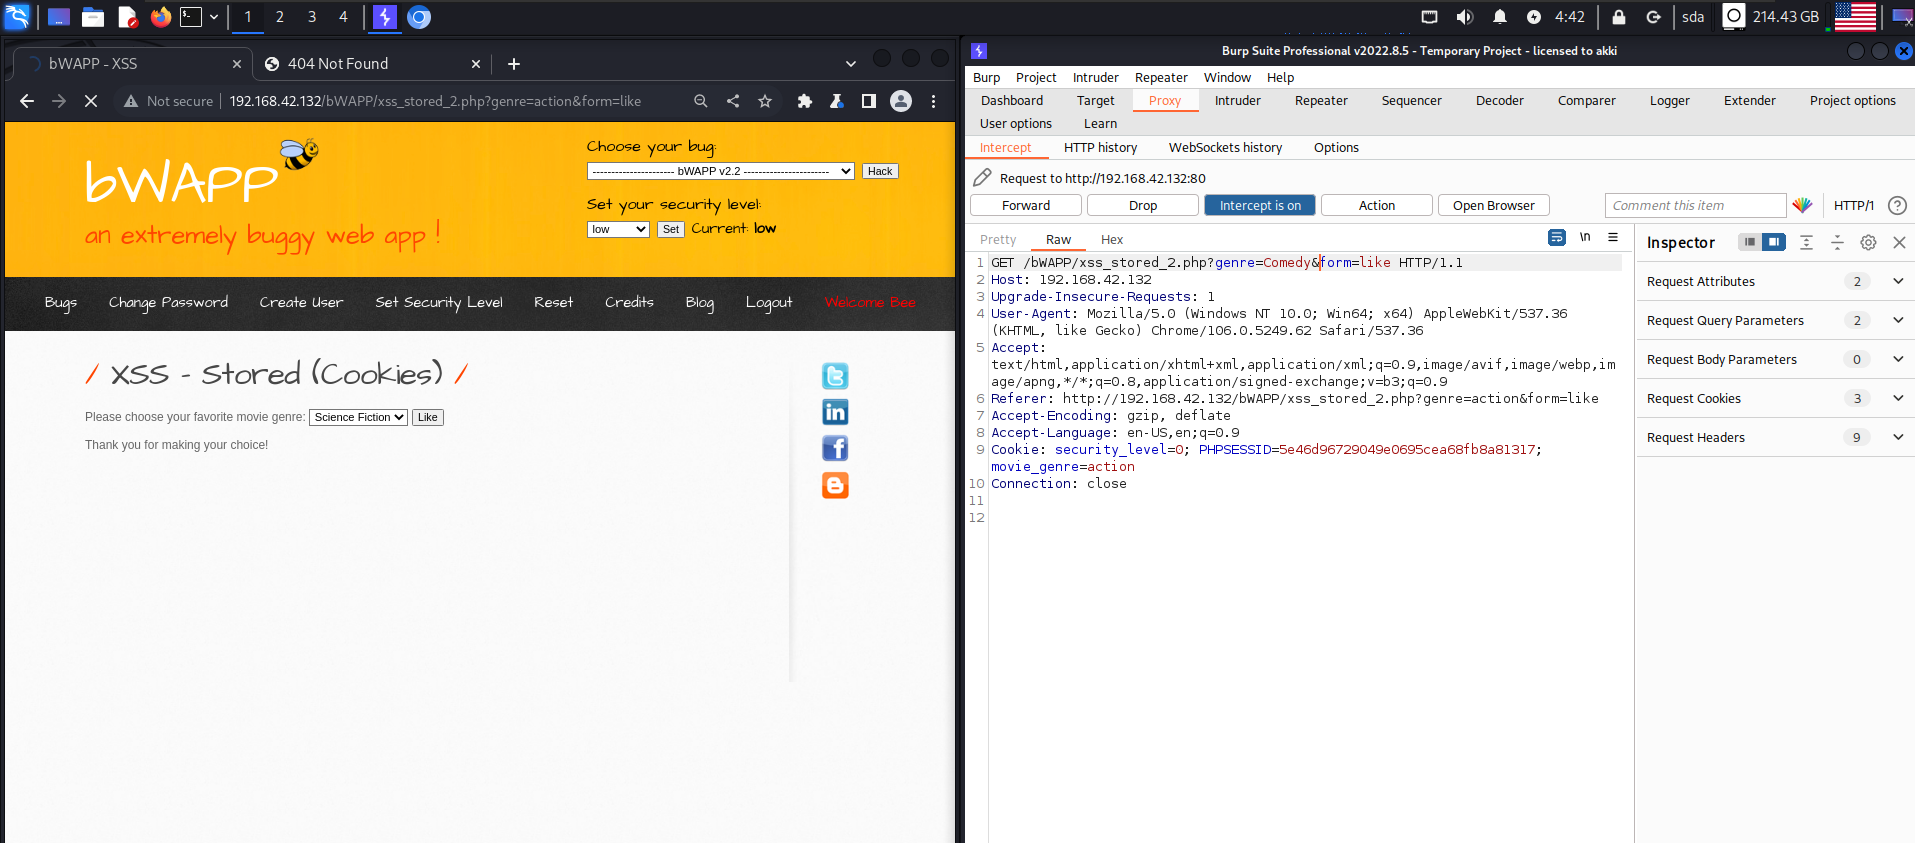Open the Burp help question mark icon
The height and width of the screenshot is (843, 1915).
(1897, 205)
